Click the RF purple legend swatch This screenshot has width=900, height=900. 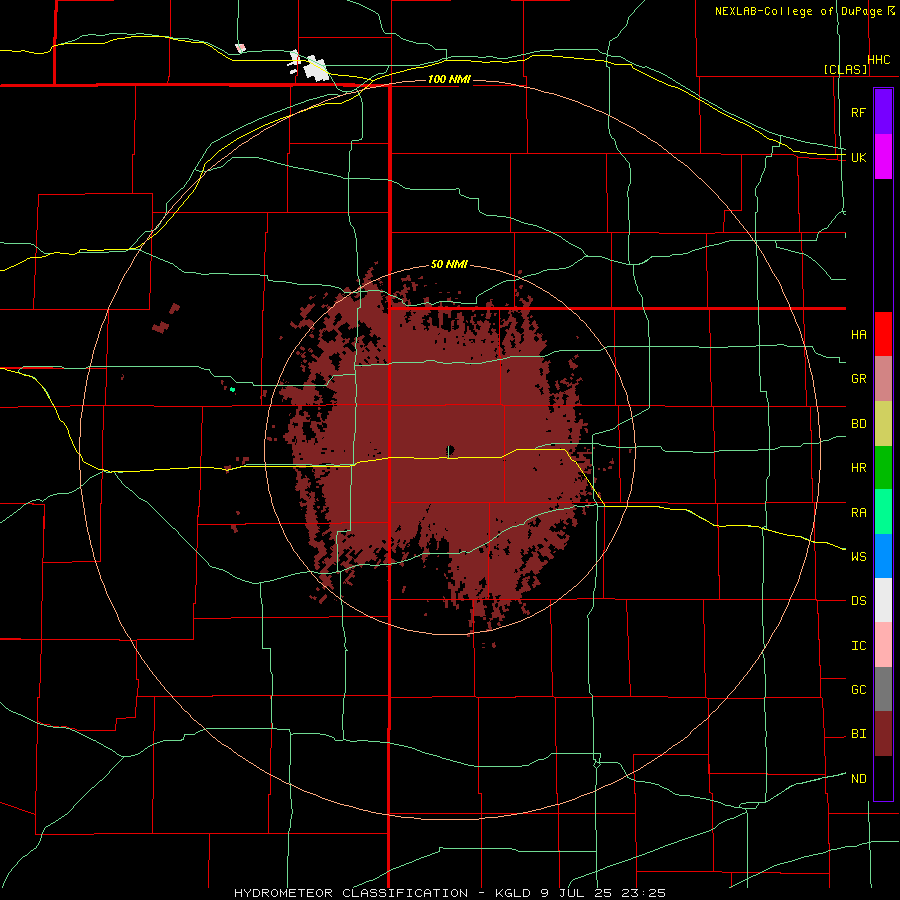[x=883, y=112]
